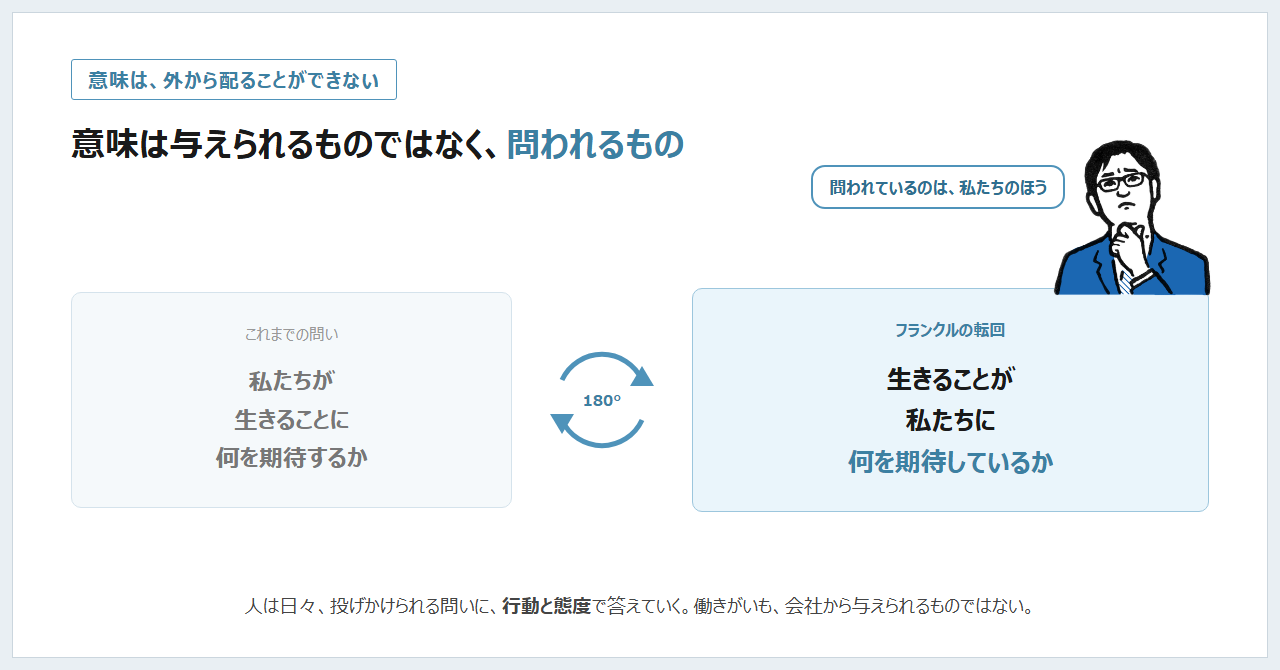Click the speech bubble 問われているのは、私たちのほう
This screenshot has width=1280, height=670.
tap(937, 187)
